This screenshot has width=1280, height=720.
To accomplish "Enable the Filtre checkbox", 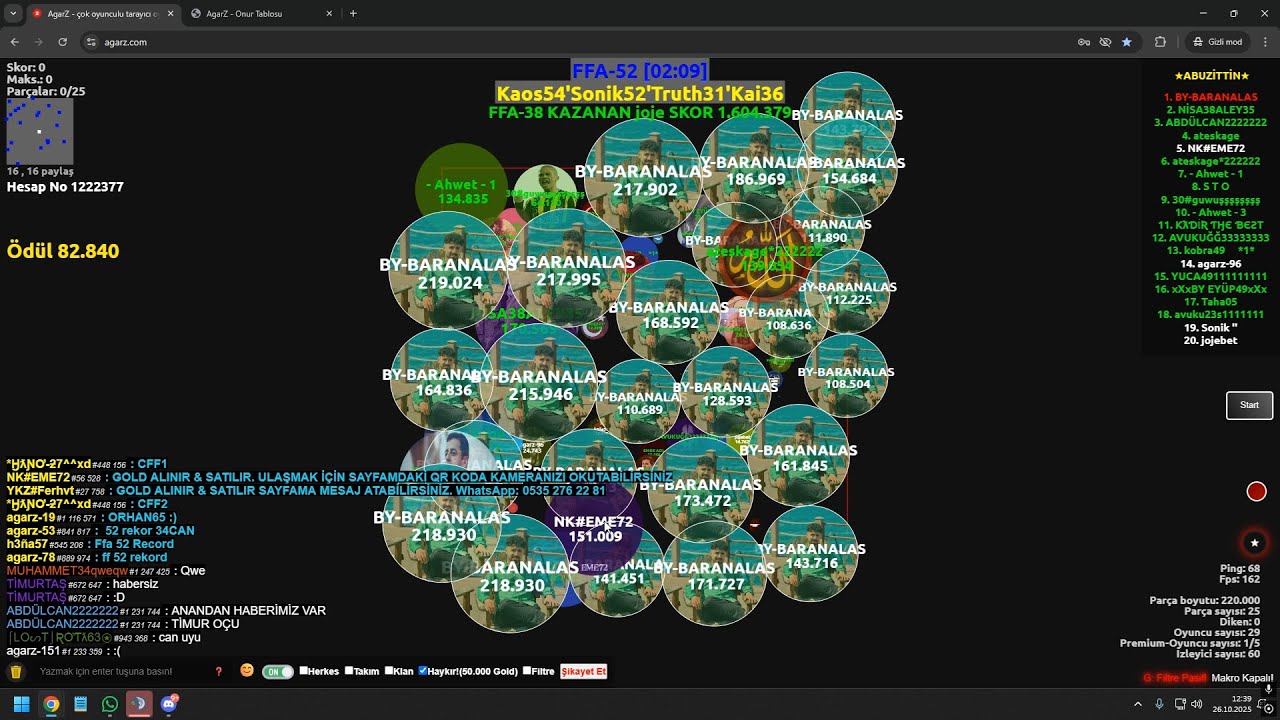I will 527,671.
